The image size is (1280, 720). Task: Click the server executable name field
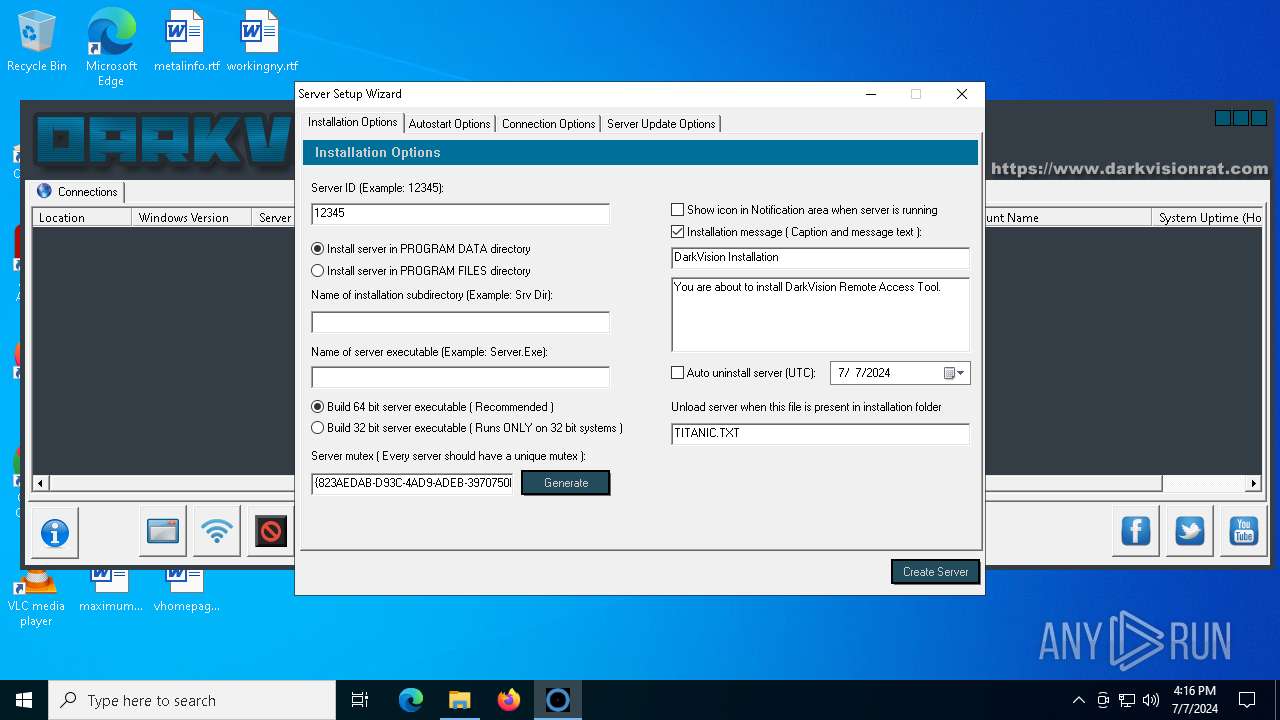(460, 377)
